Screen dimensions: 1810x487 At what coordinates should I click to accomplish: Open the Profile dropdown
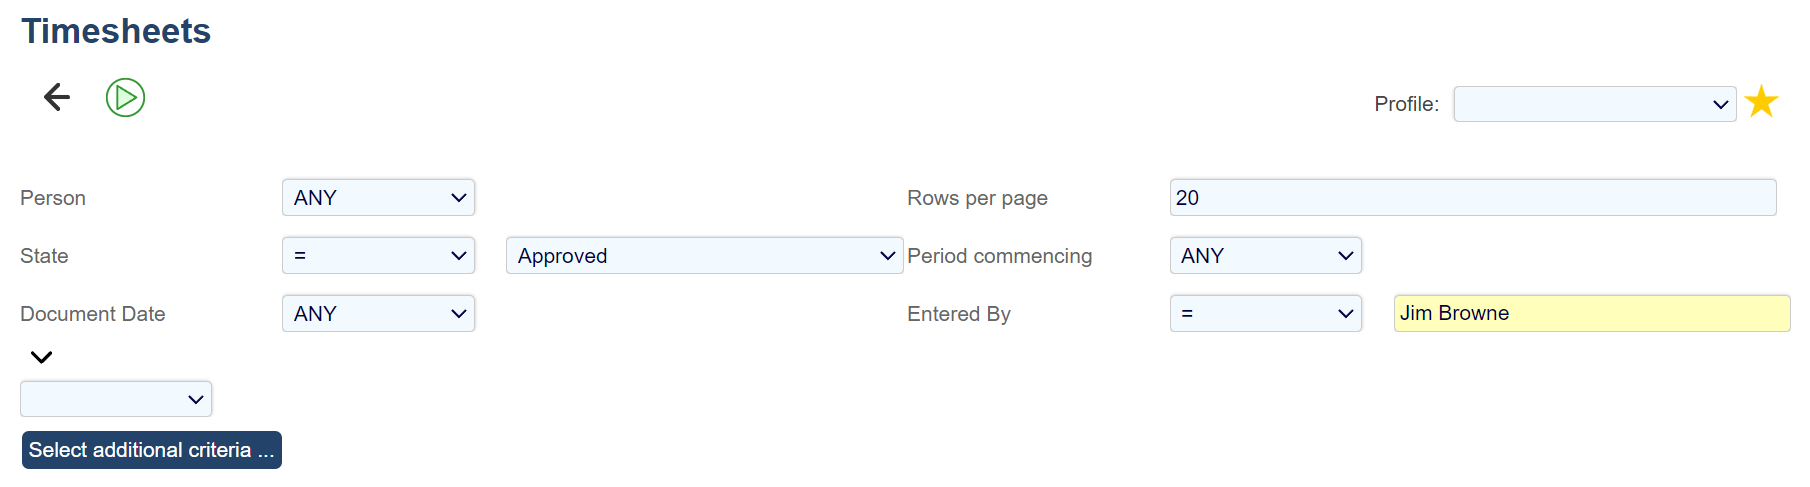[1594, 104]
